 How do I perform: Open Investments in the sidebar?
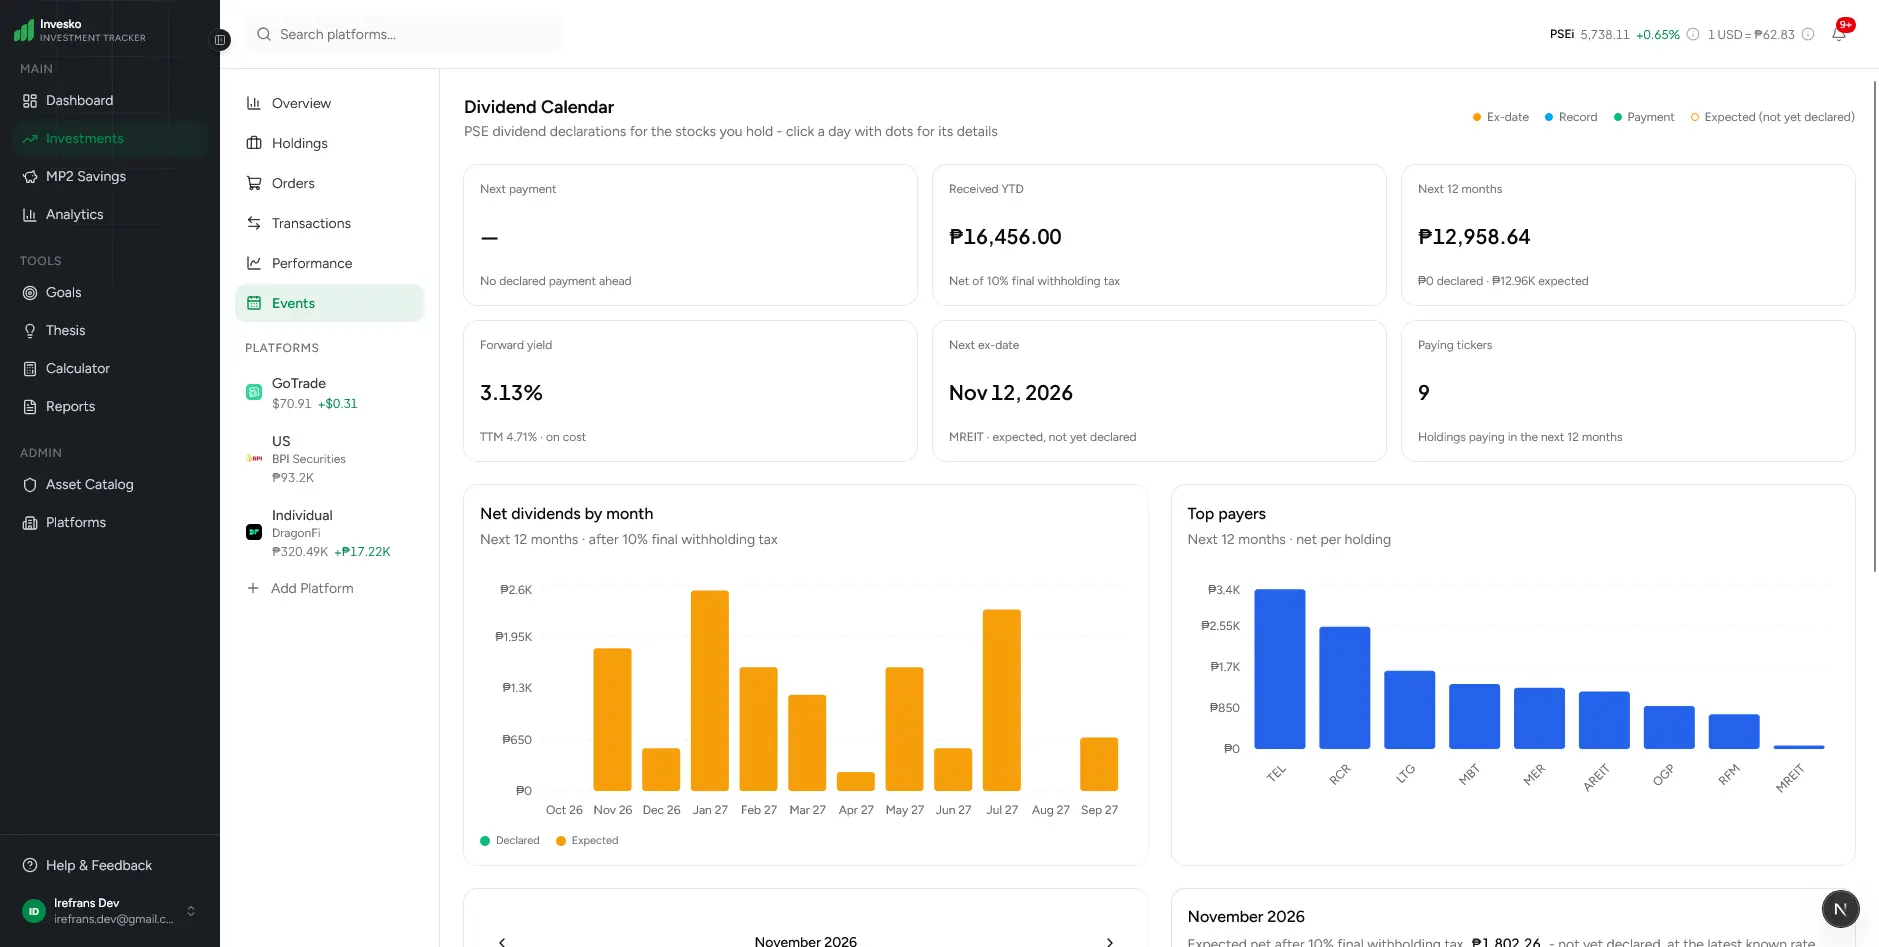(x=110, y=138)
